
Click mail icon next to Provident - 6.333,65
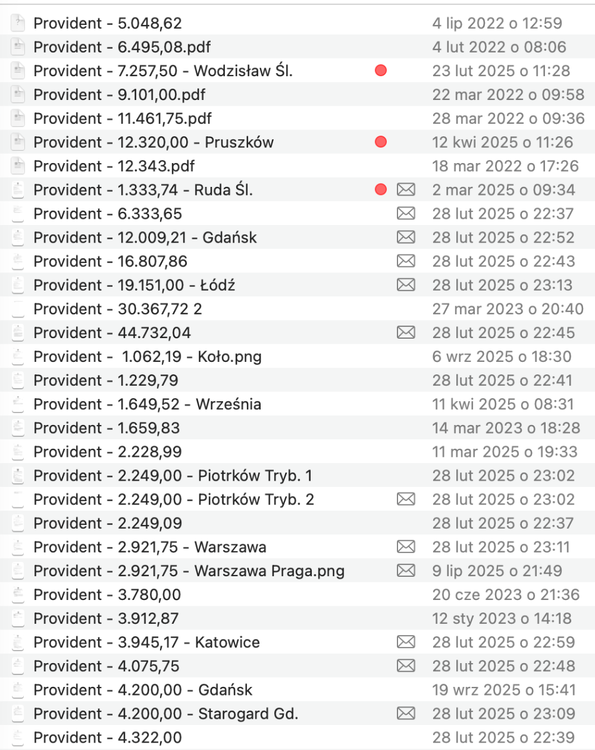[x=406, y=213]
